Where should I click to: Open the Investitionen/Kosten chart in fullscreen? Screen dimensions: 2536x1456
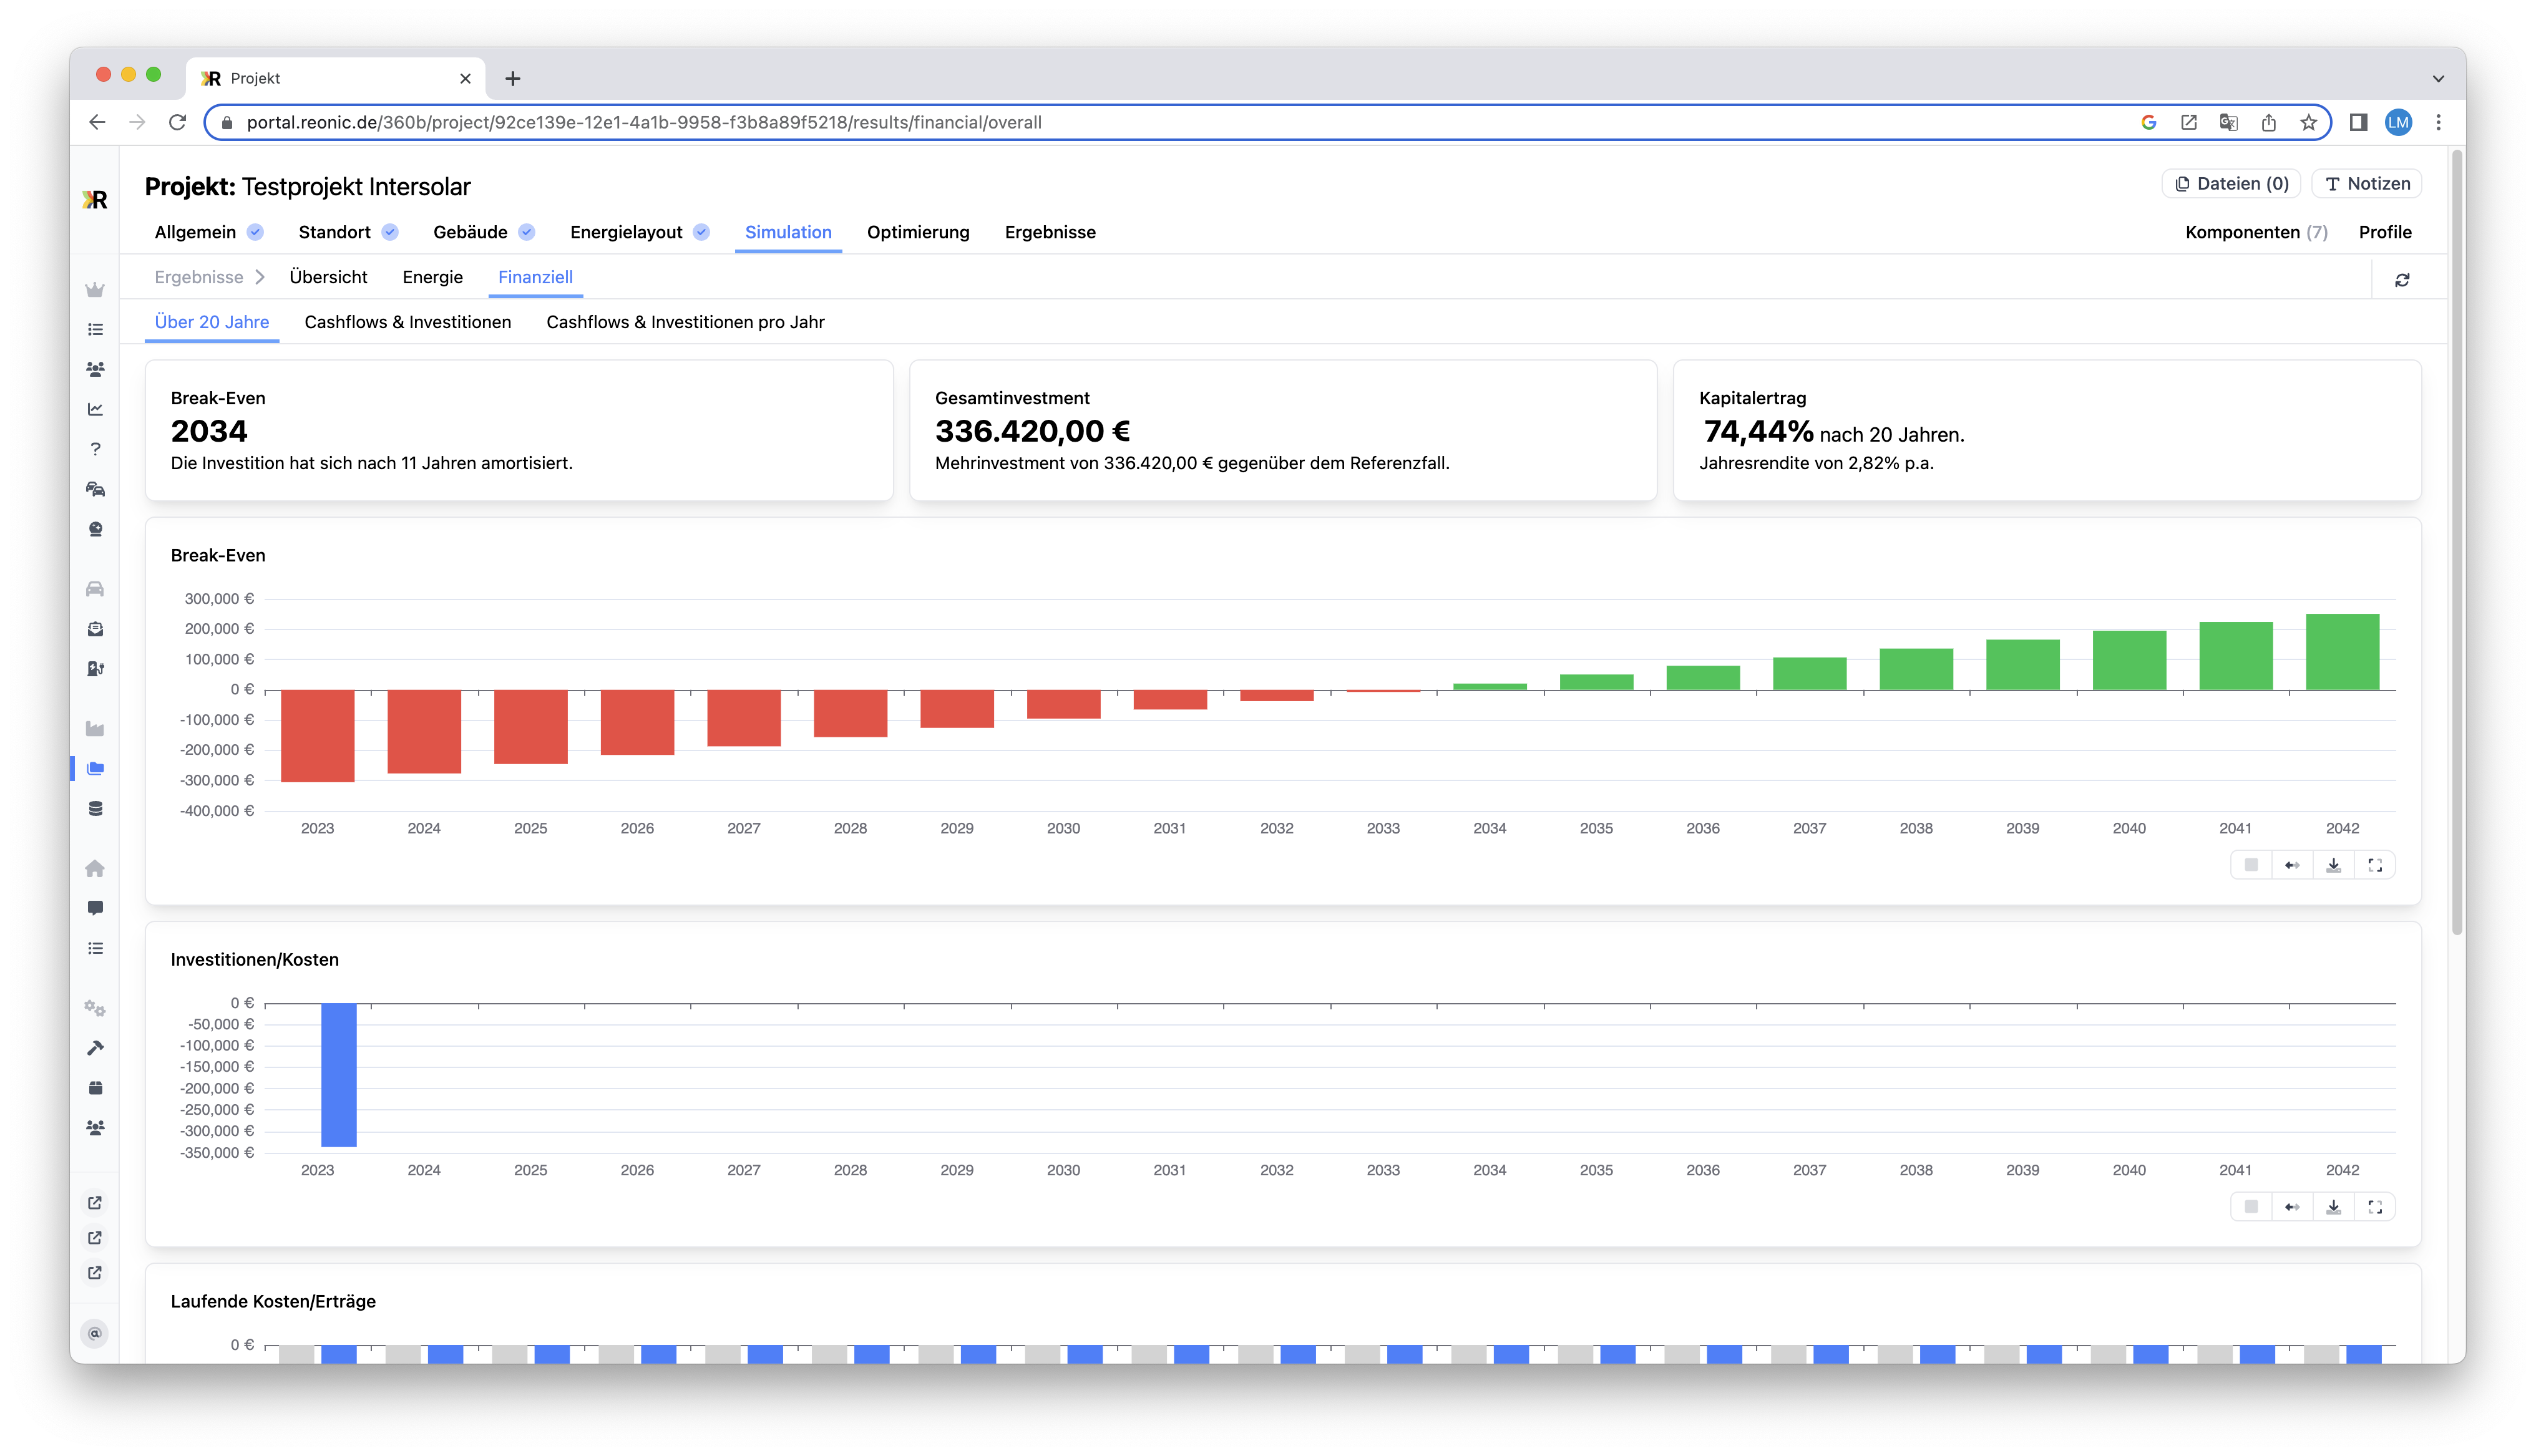pos(2375,1207)
